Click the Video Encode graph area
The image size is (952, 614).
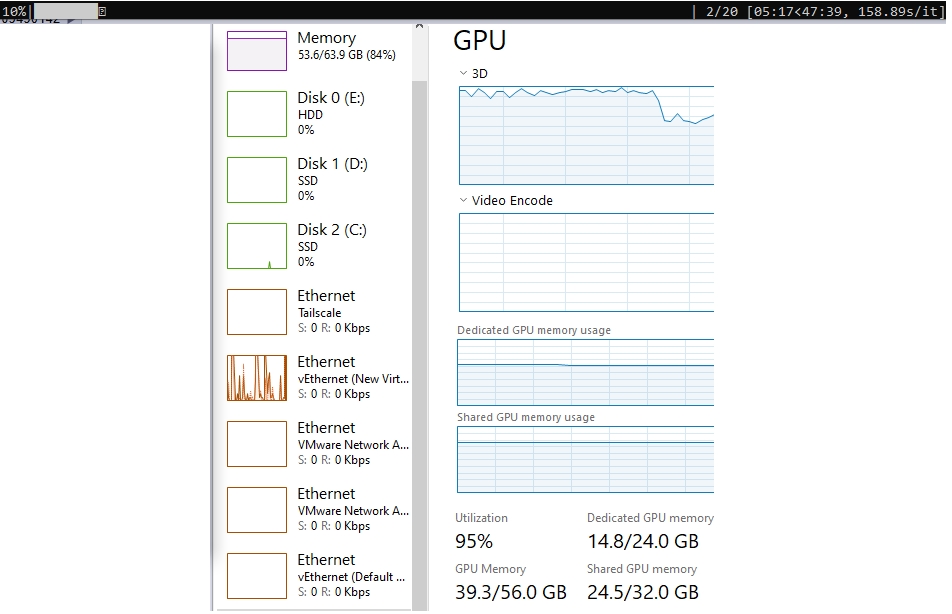(x=586, y=262)
